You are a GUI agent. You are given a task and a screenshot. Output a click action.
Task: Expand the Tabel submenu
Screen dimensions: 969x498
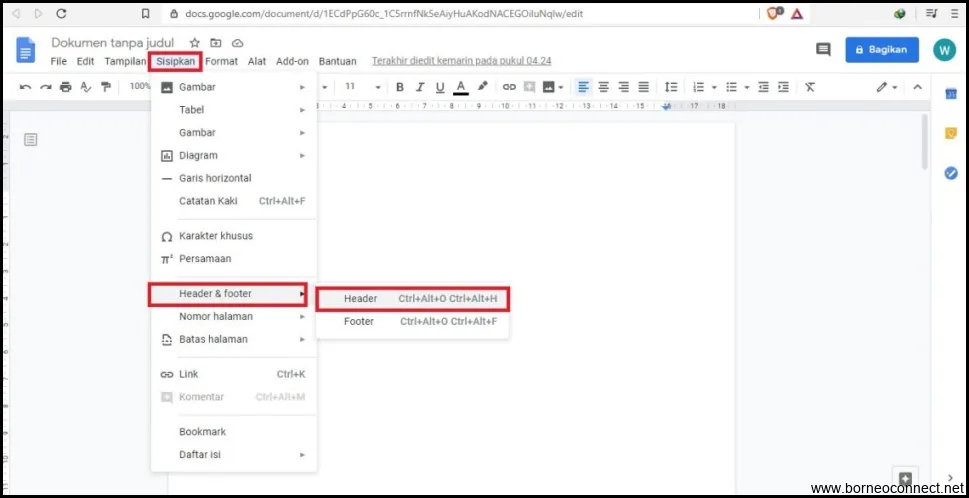(234, 110)
